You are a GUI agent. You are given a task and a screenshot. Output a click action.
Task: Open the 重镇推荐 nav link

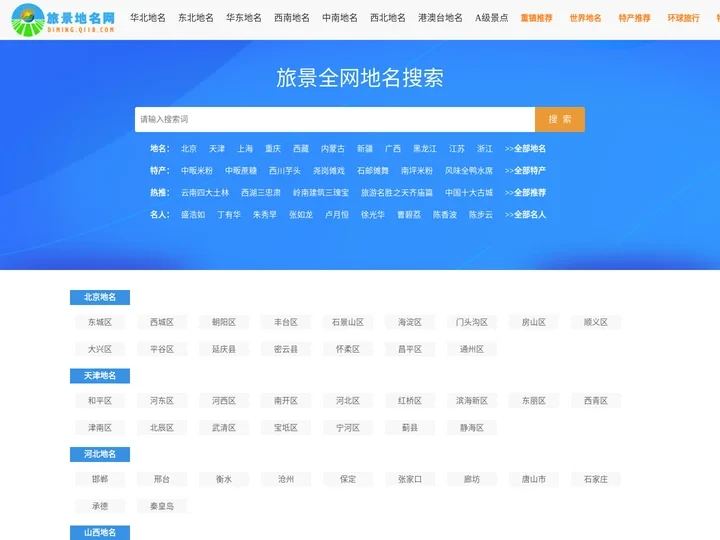click(537, 18)
